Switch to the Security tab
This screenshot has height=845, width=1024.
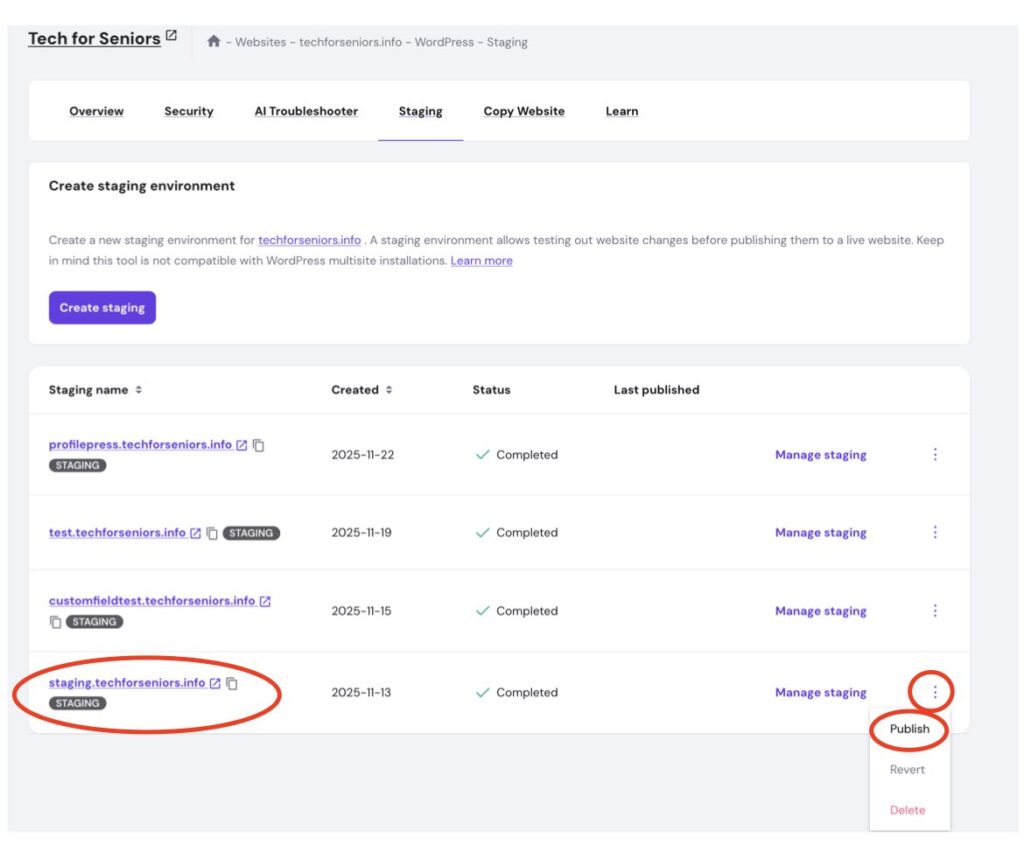189,111
